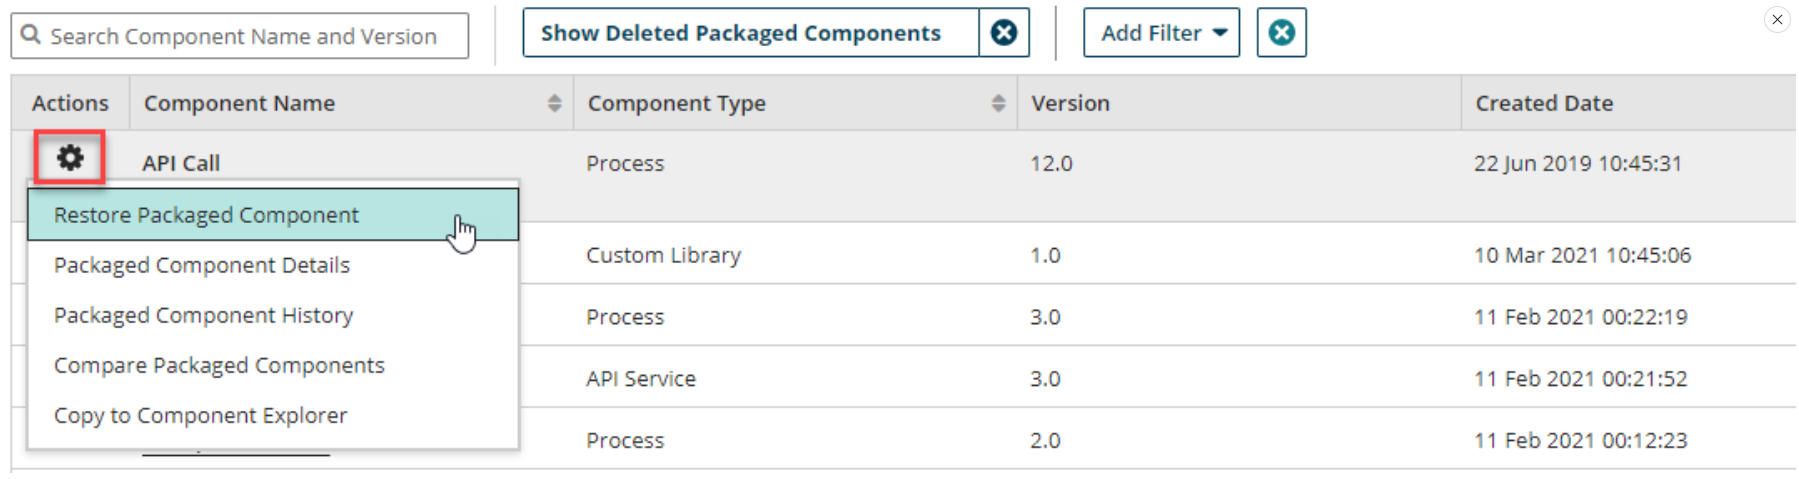Select the API Service component row
The width and height of the screenshot is (1799, 479).
pos(641,378)
